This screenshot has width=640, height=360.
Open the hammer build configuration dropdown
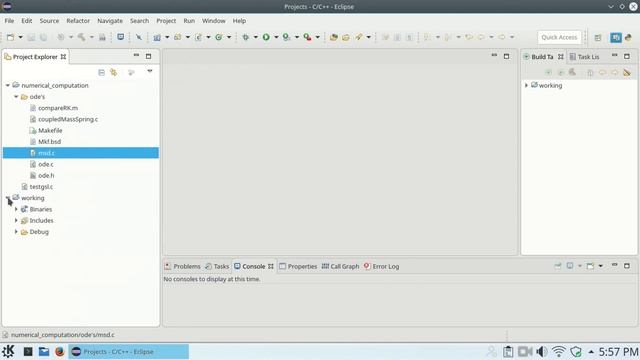coord(91,37)
